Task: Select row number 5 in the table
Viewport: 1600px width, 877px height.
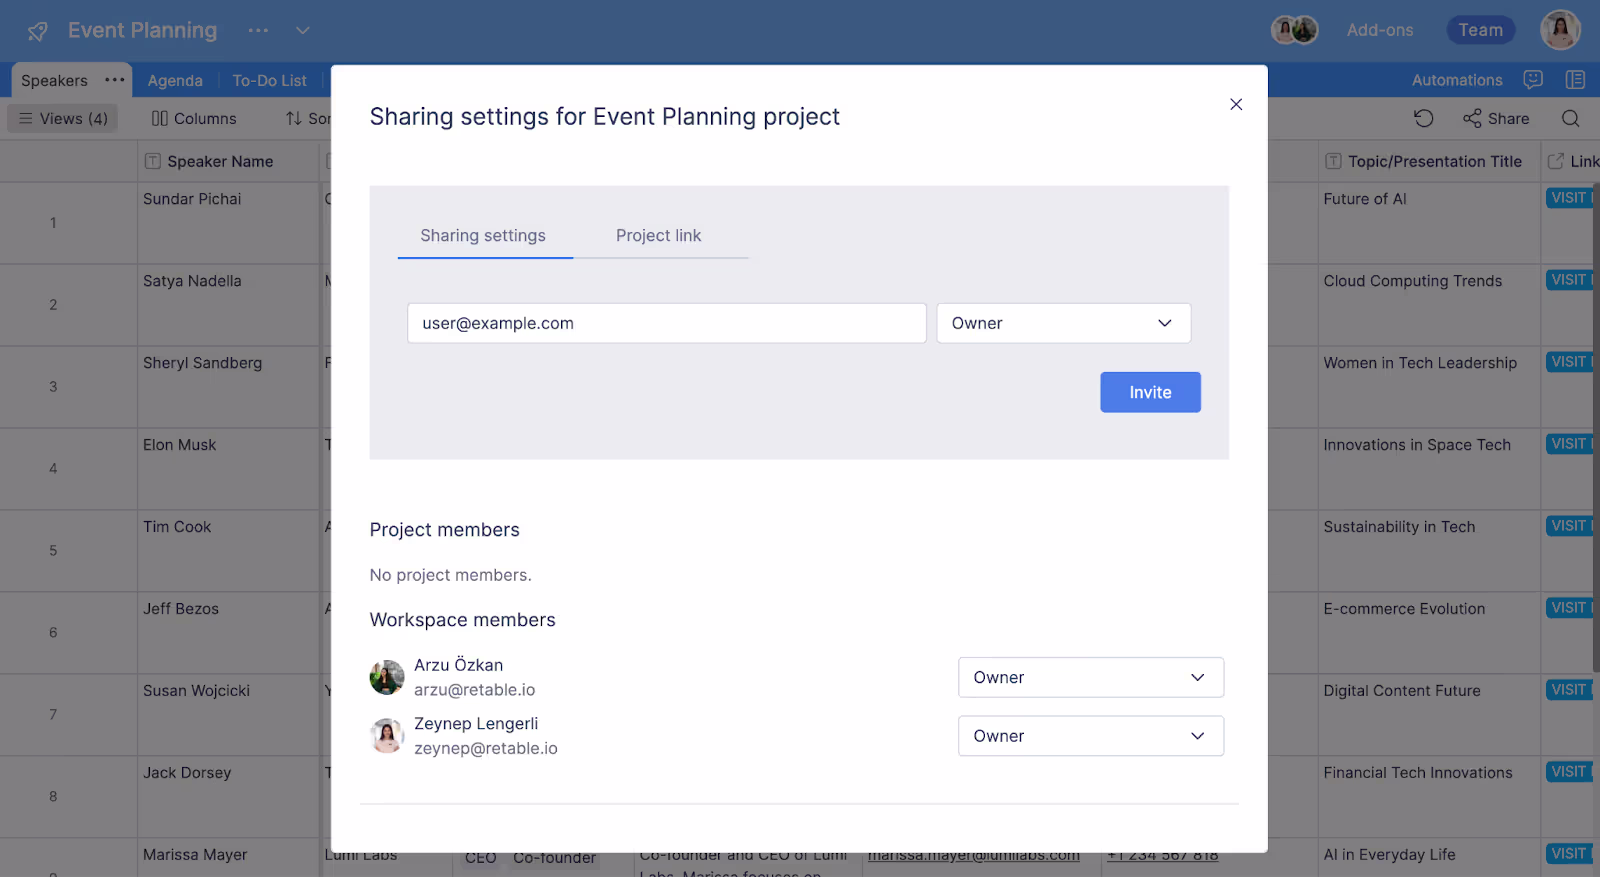Action: click(x=53, y=551)
